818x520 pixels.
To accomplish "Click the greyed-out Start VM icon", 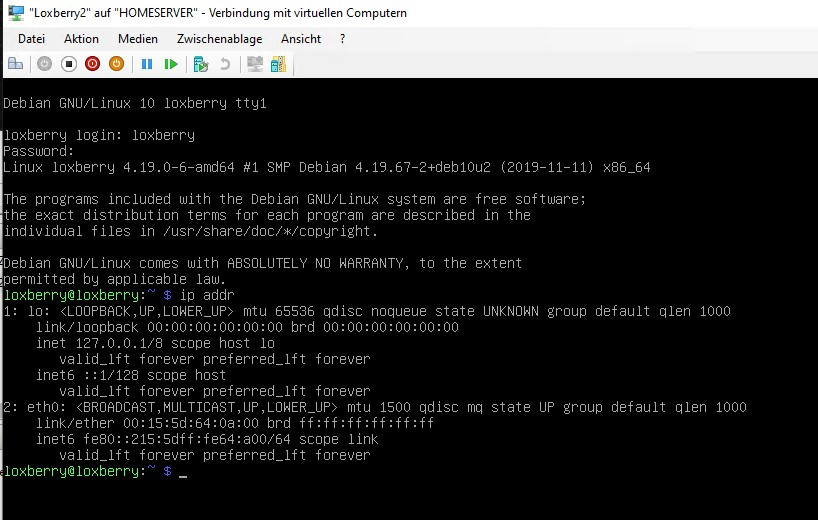I will pos(44,64).
